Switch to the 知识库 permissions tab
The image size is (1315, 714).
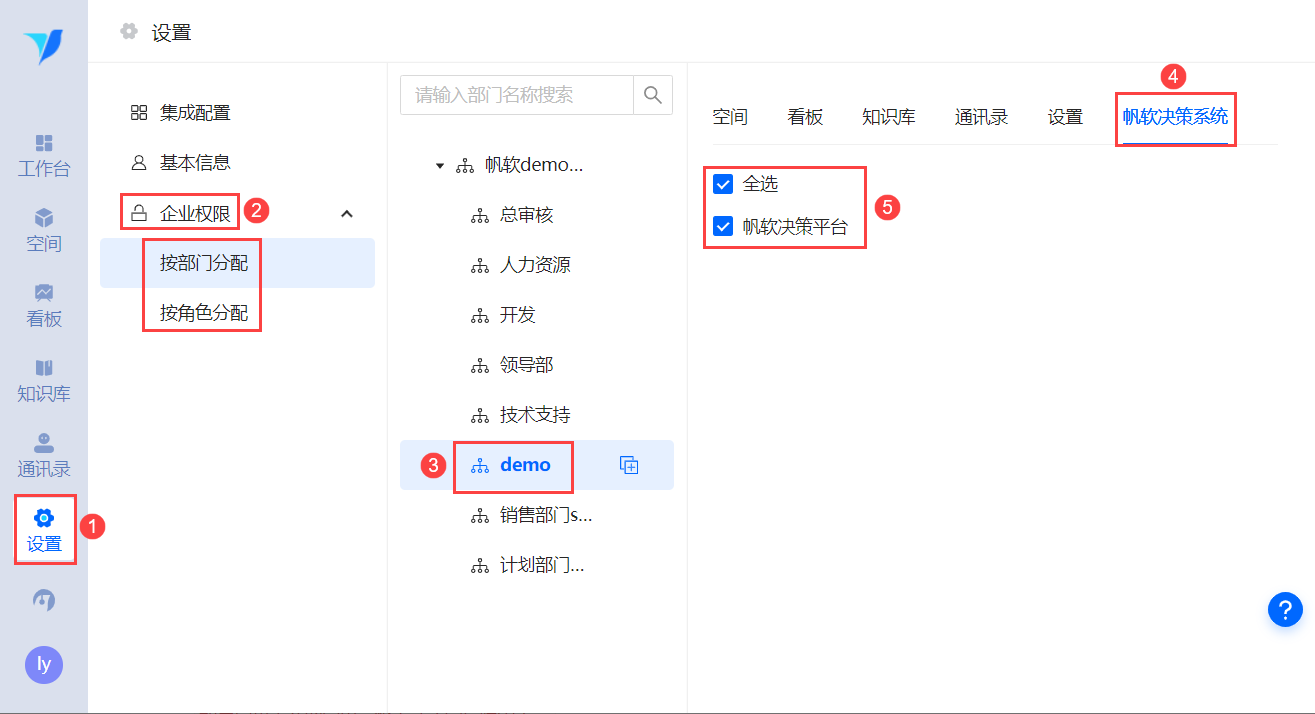tap(888, 117)
